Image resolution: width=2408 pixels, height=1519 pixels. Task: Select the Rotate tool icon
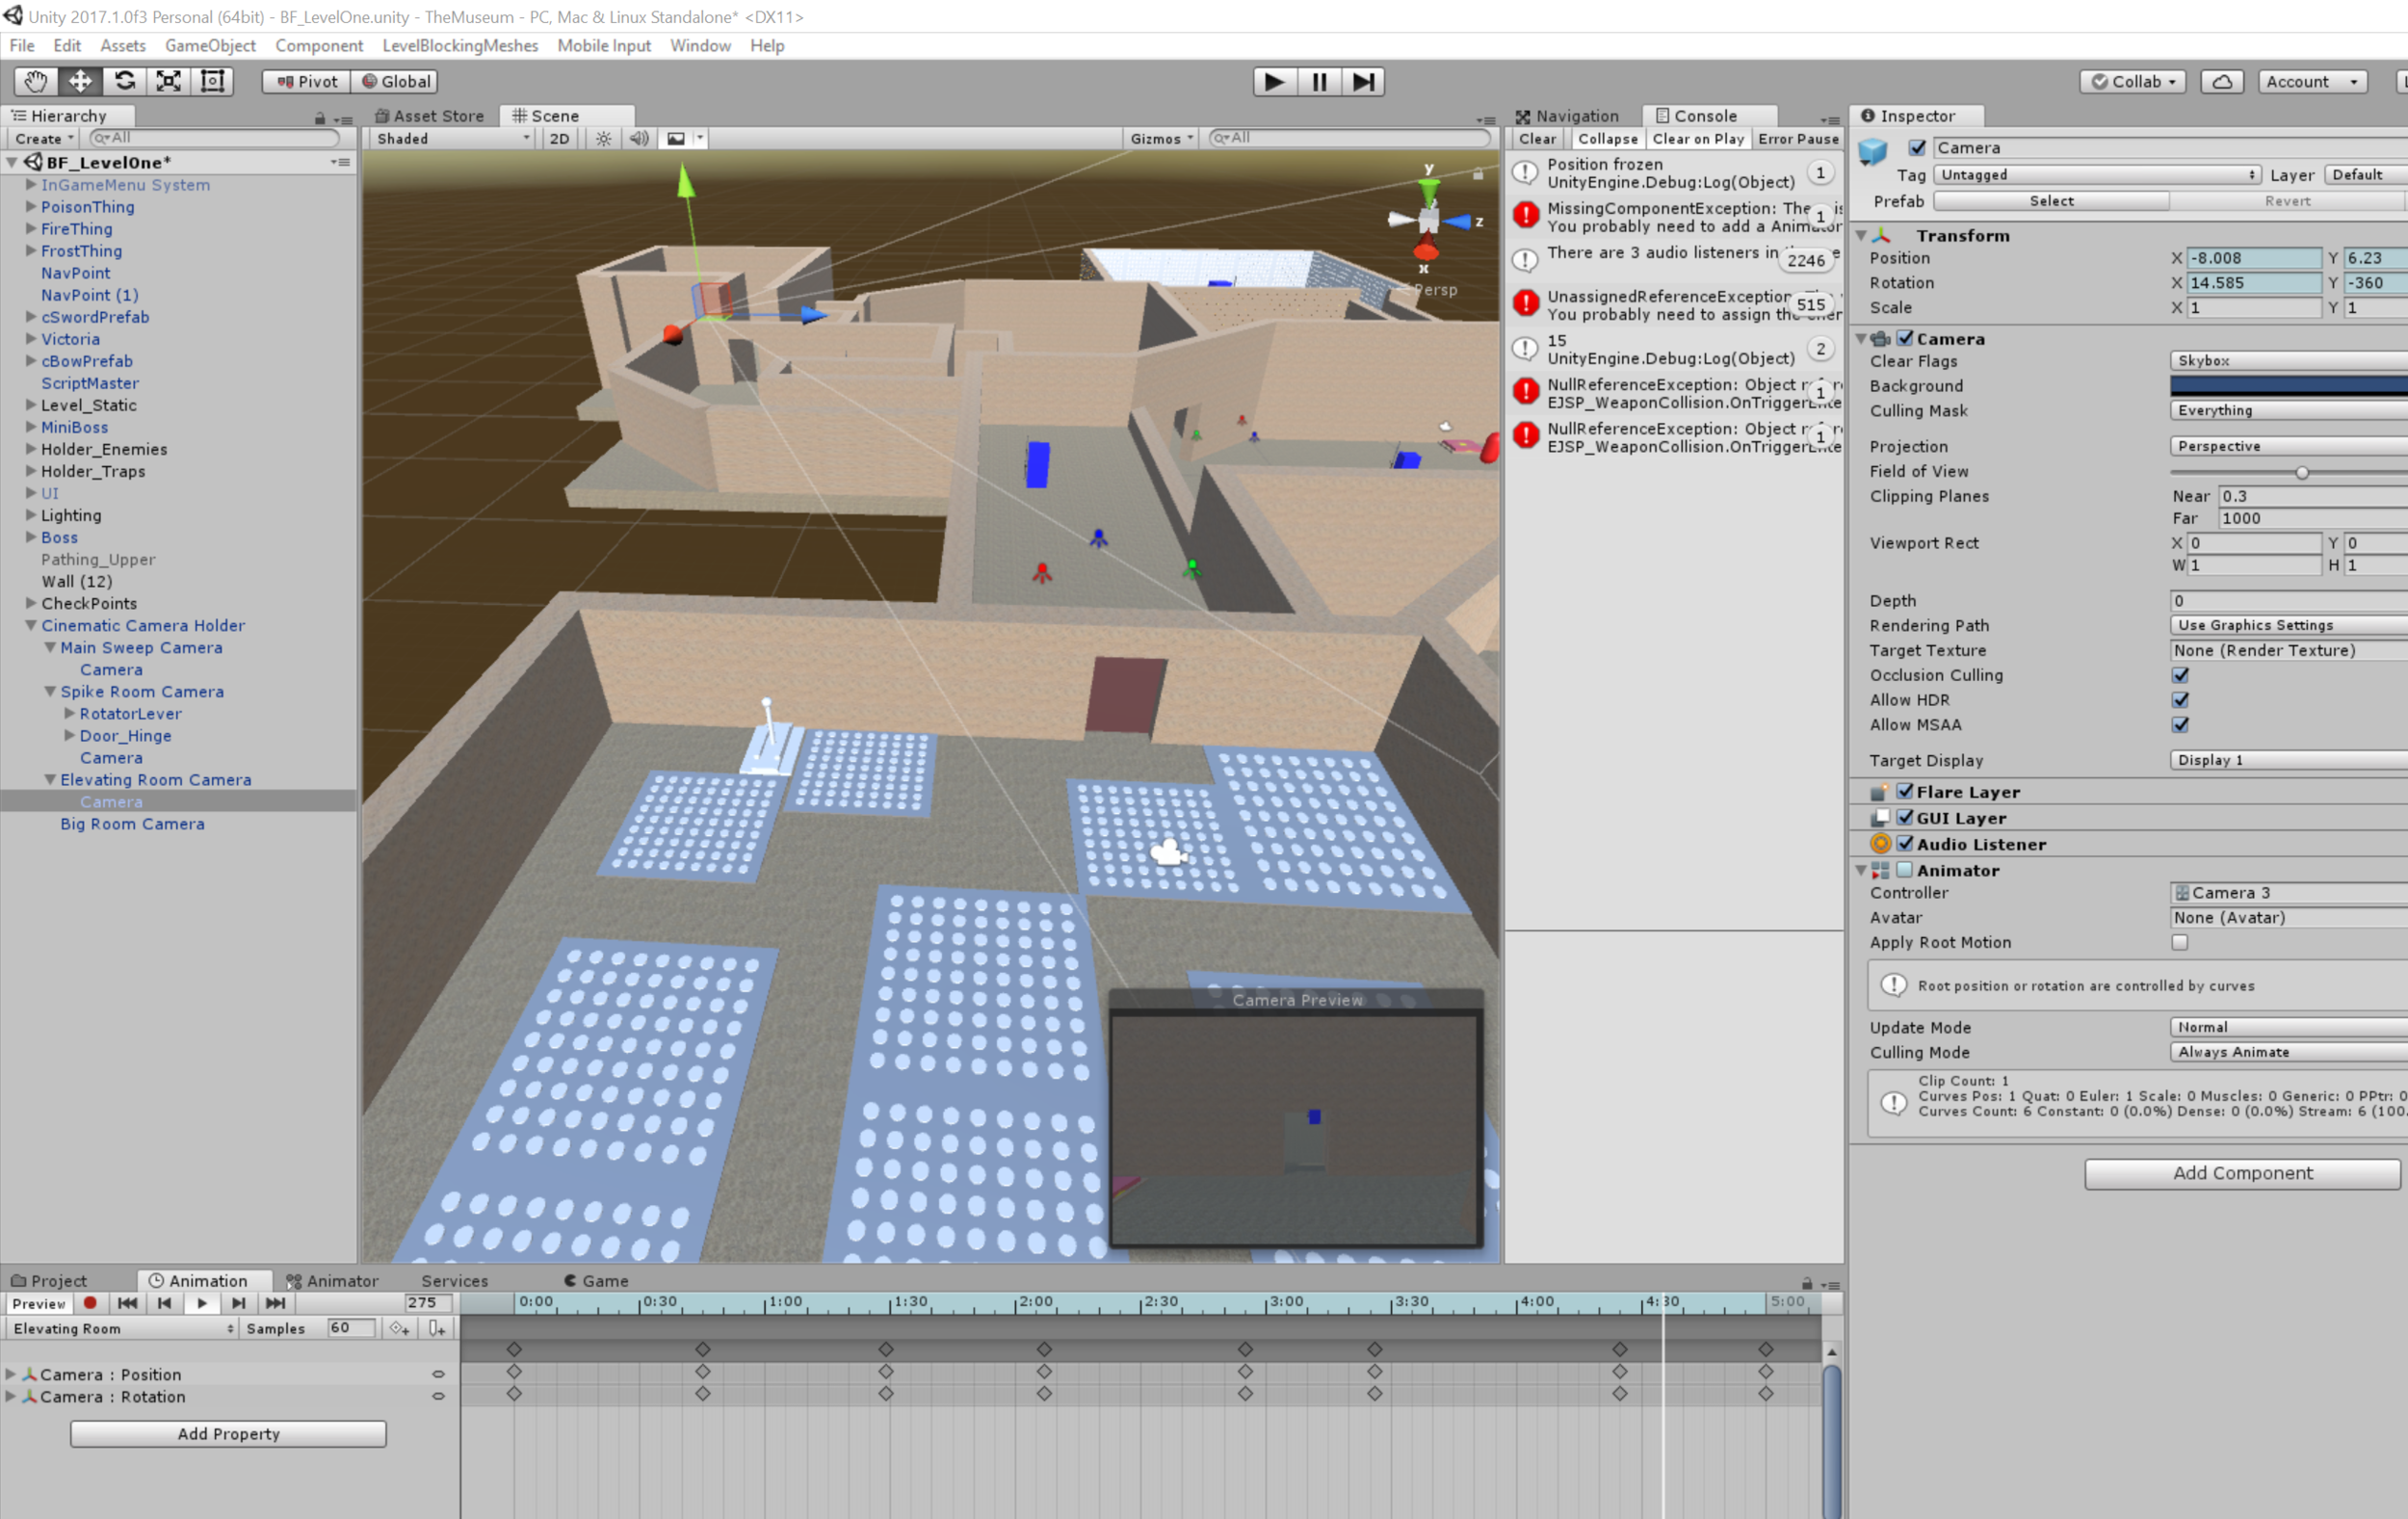pyautogui.click(x=124, y=81)
